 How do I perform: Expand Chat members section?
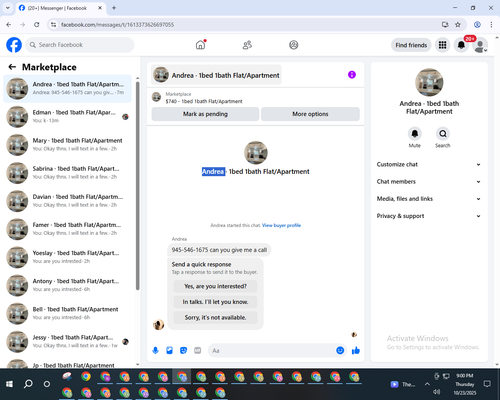(429, 182)
